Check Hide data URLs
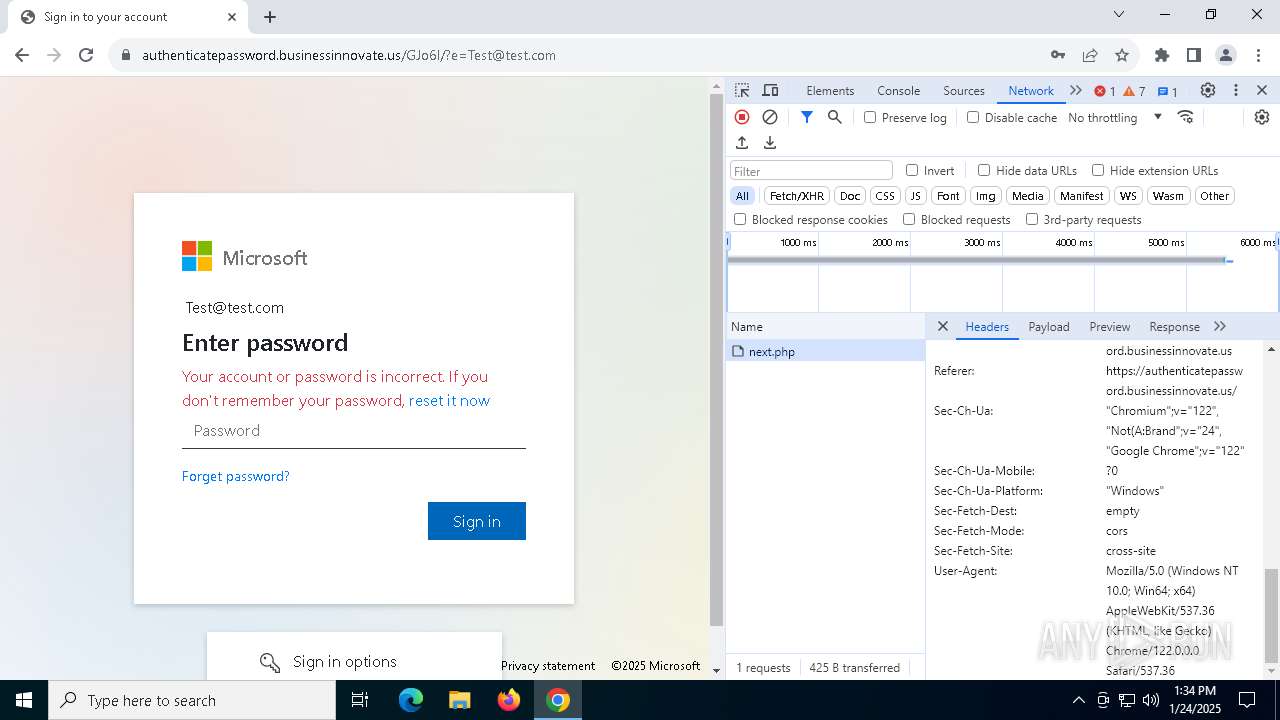This screenshot has width=1280, height=720. tap(984, 170)
